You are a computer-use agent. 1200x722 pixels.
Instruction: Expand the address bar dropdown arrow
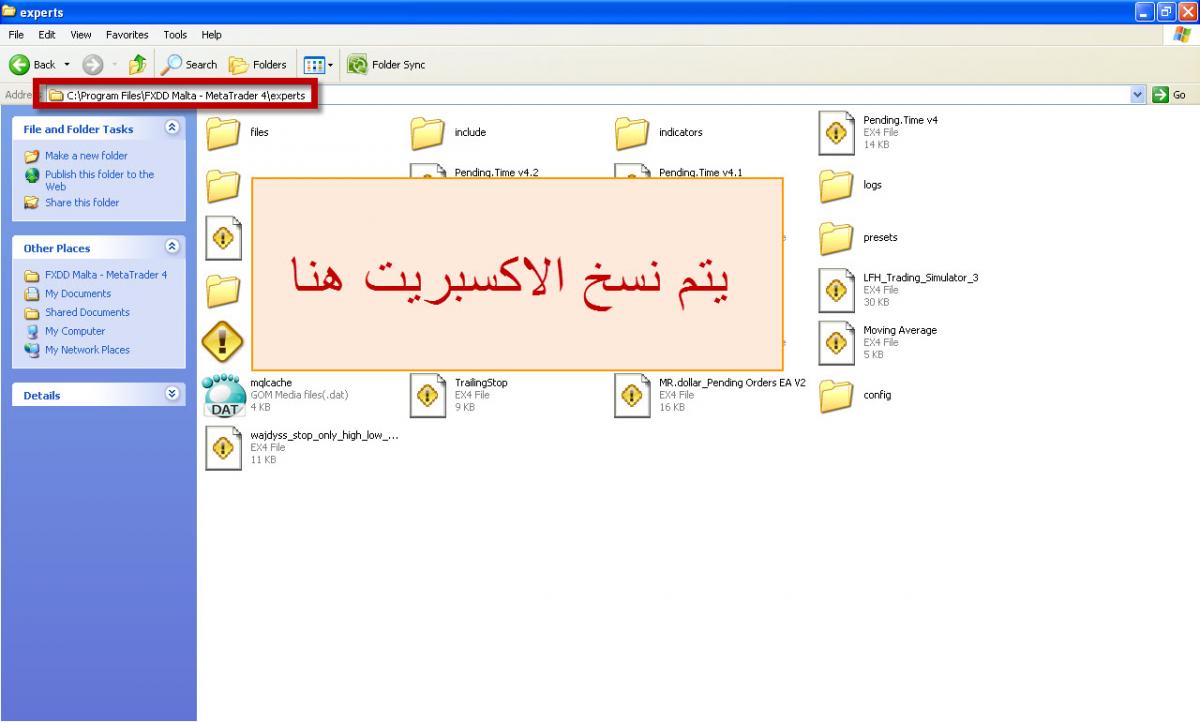(1138, 95)
